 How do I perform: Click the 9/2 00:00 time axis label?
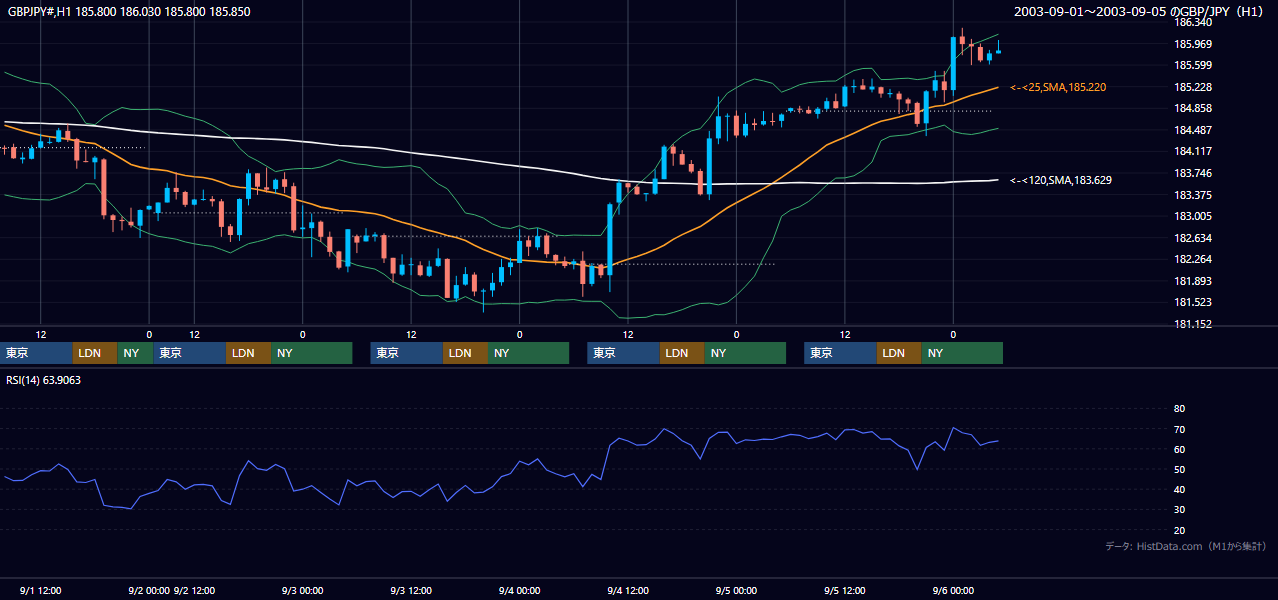click(149, 591)
